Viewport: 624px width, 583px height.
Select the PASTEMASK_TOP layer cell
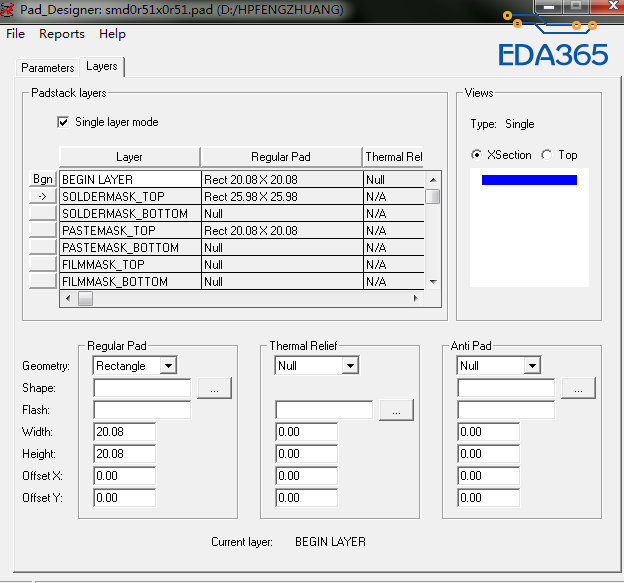click(x=130, y=230)
